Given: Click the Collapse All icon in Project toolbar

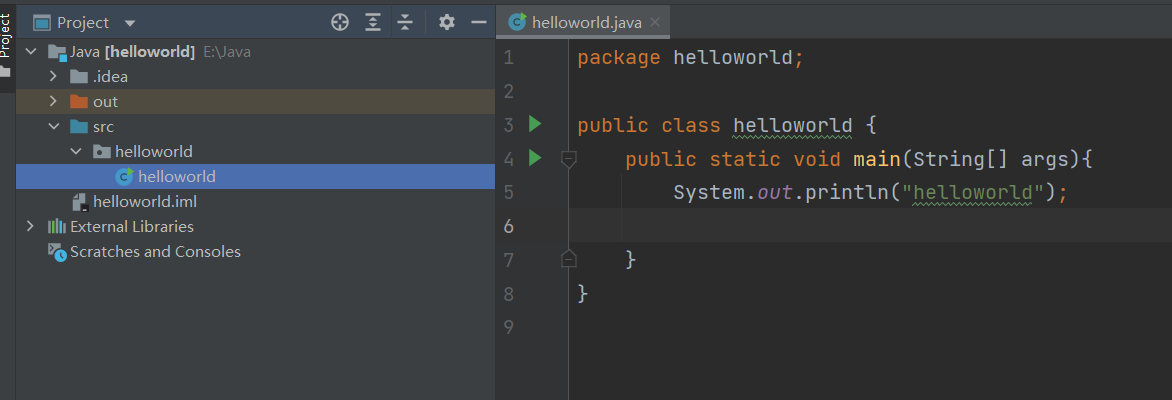Looking at the screenshot, I should 404,22.
